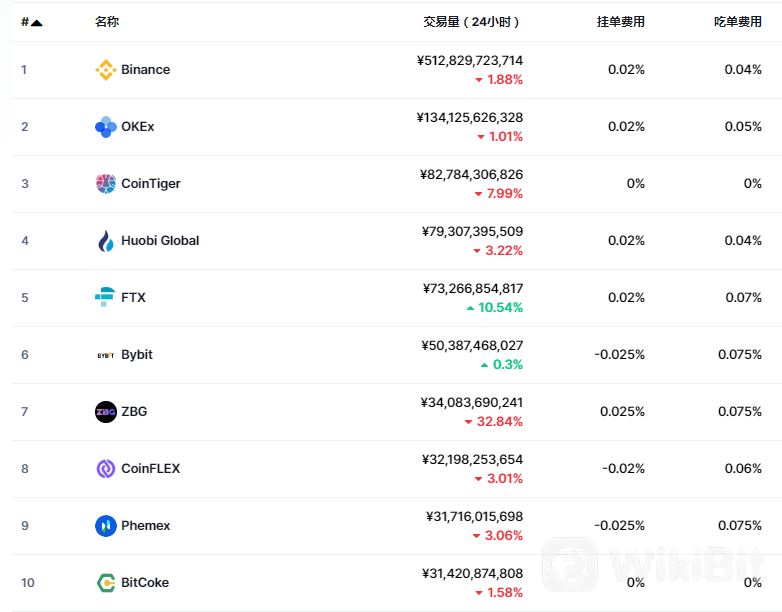Click the Phemex exchange name link

click(146, 526)
